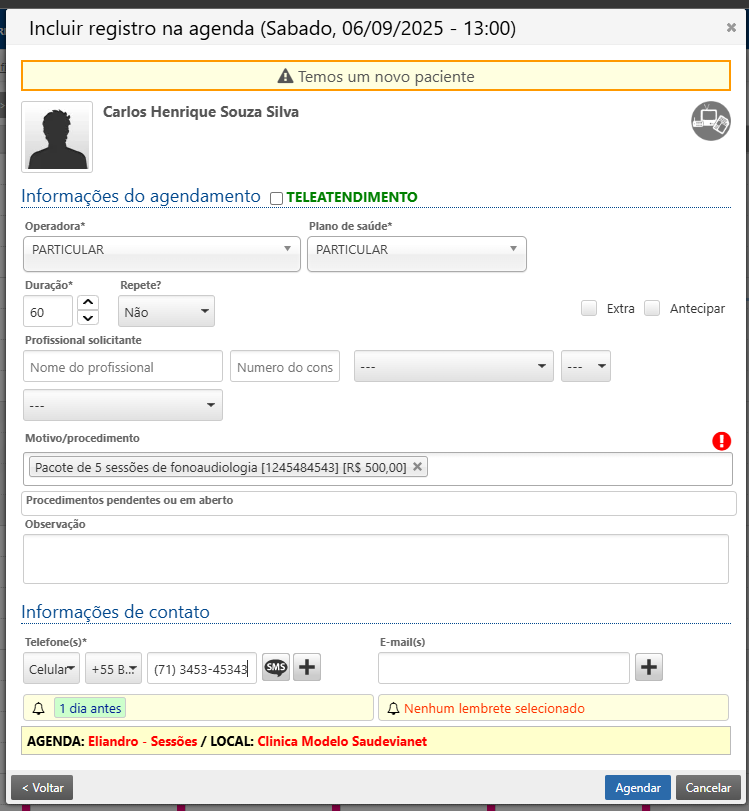The width and height of the screenshot is (749, 811).
Task: Click the Clinica Modelo Saudevianet text
Action: [x=342, y=741]
